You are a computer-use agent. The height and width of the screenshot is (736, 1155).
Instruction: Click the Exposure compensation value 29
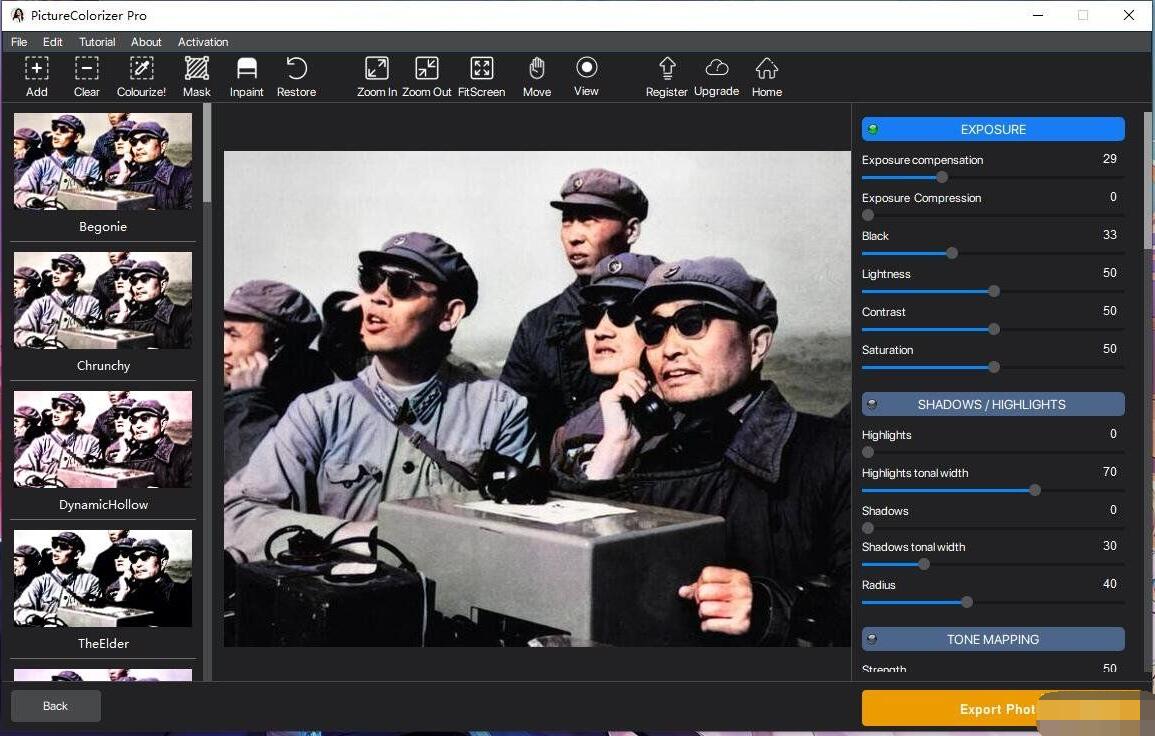[1110, 159]
